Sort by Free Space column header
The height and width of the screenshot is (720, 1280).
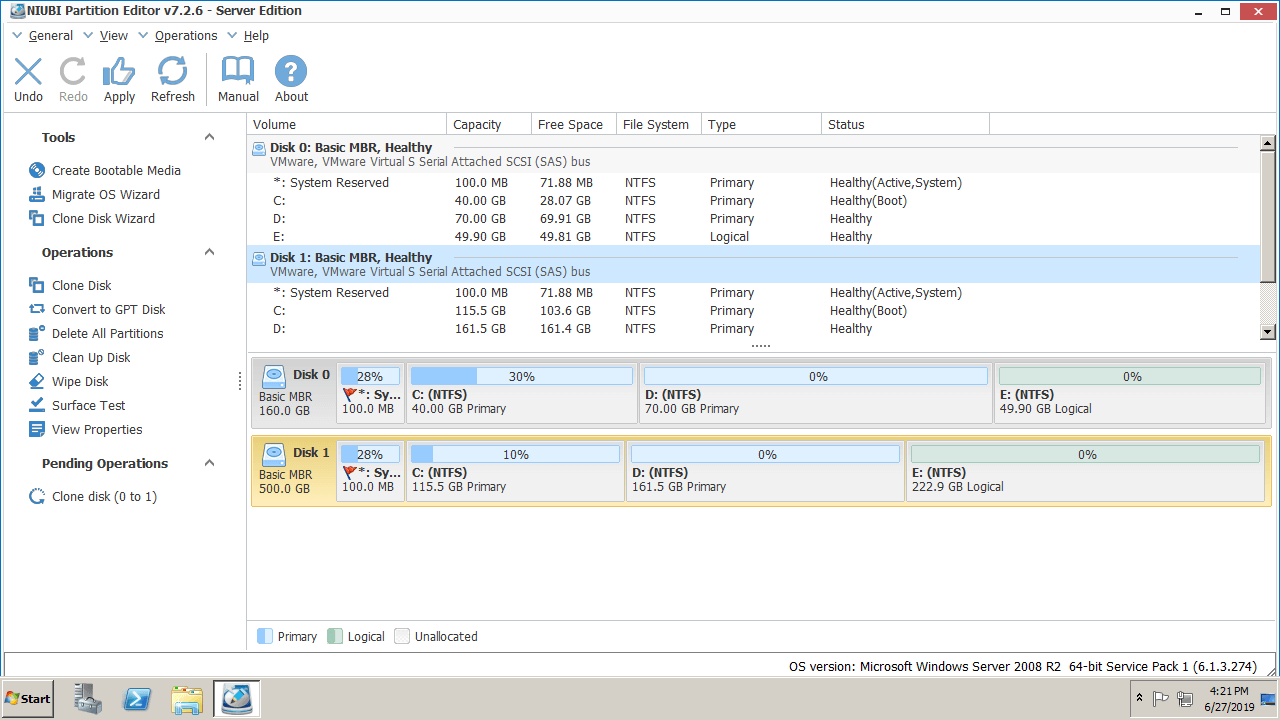click(x=570, y=125)
